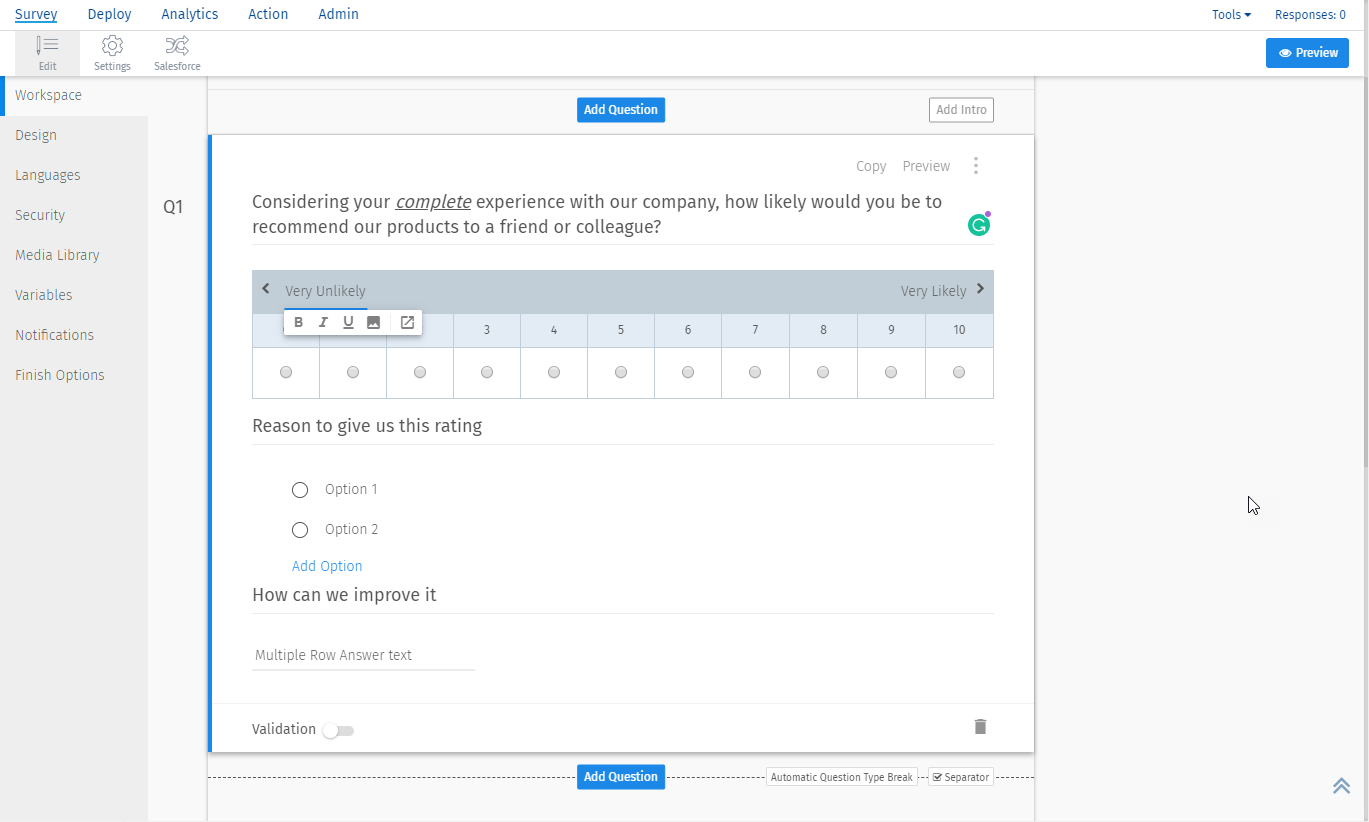
Task: Apply Bold formatting in the text toolbar
Action: pyautogui.click(x=298, y=322)
